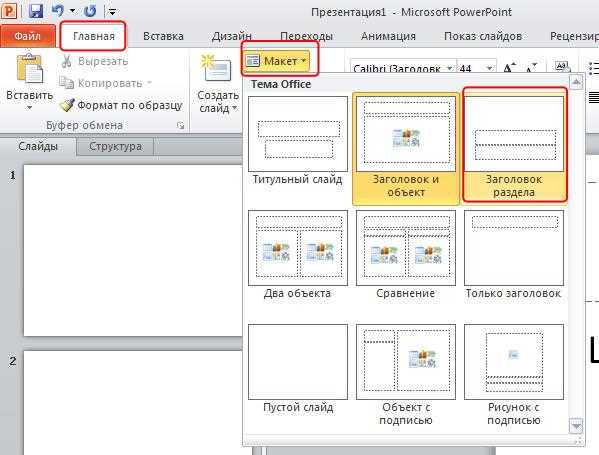Click the bullets list icon

593,68
